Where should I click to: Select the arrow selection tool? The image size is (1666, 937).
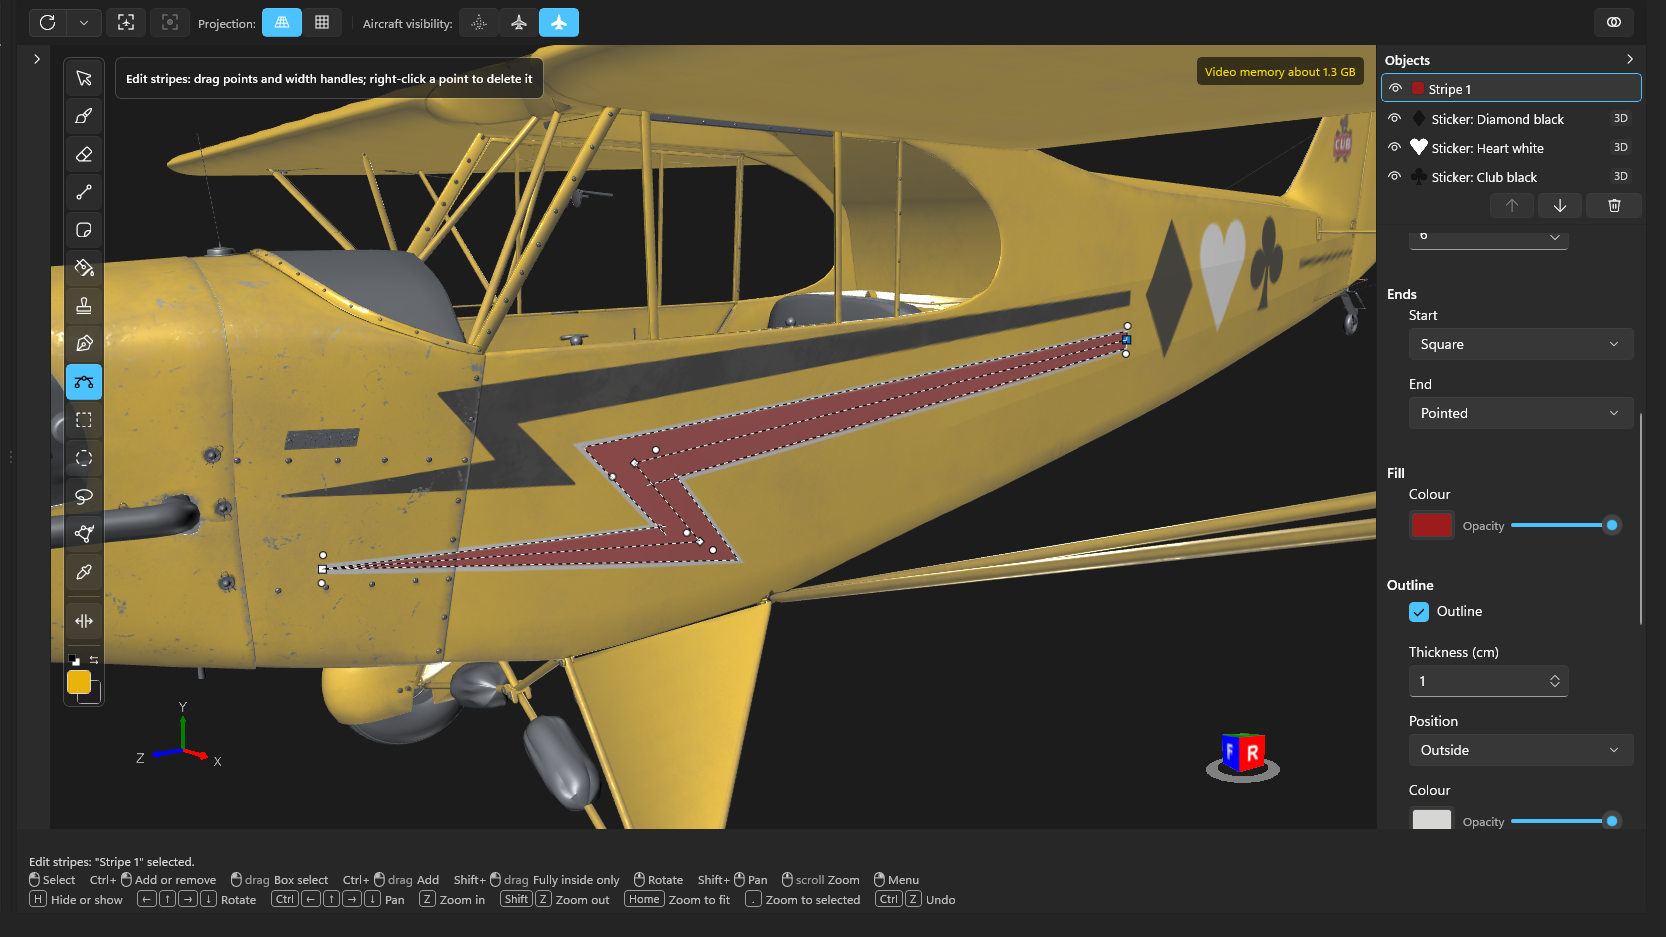(x=84, y=78)
